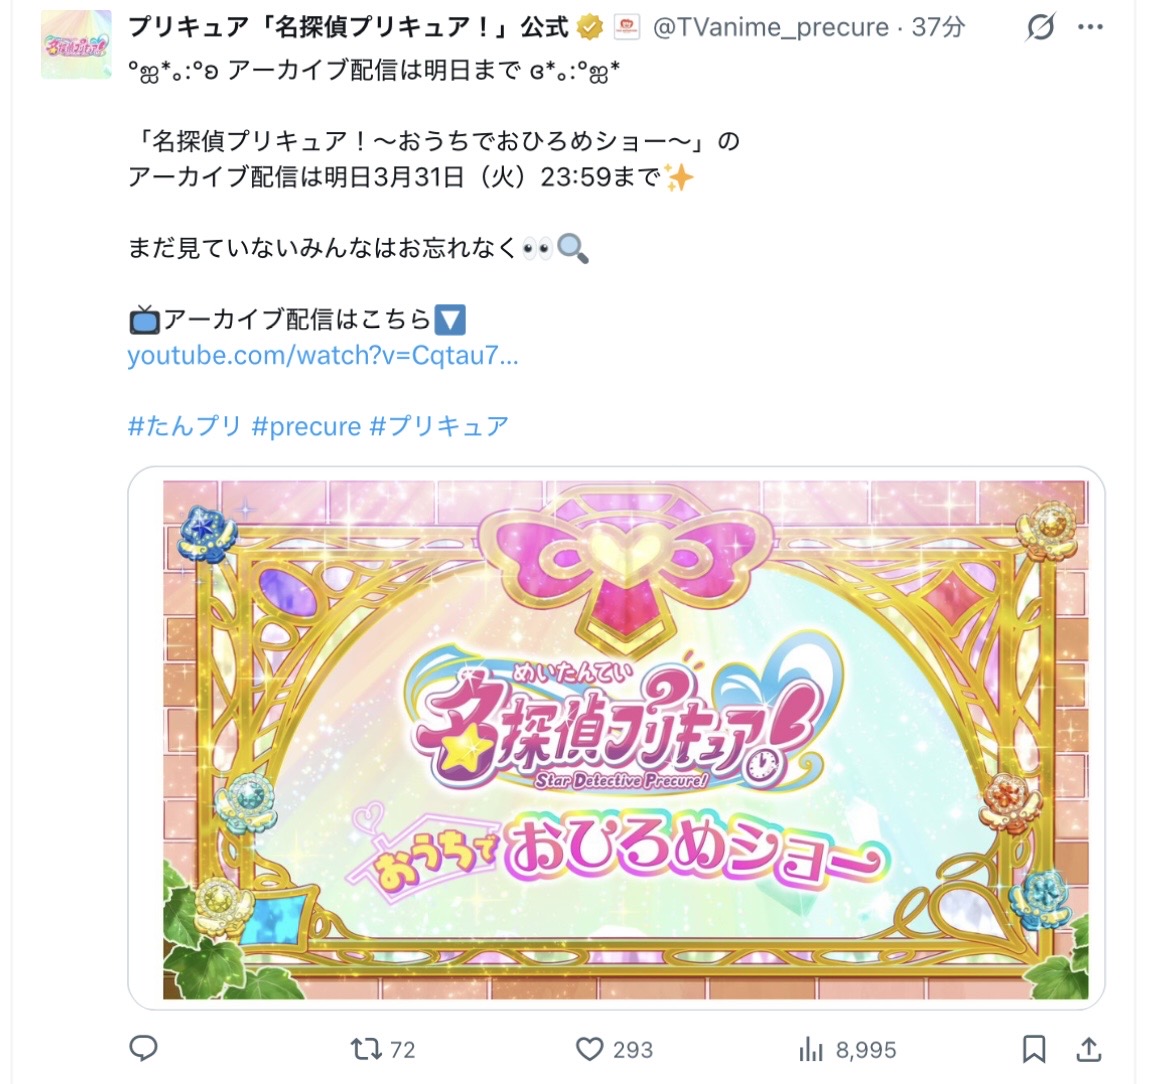Bookmark this Precure tweet
The height and width of the screenshot is (1084, 1170).
tap(1033, 1049)
